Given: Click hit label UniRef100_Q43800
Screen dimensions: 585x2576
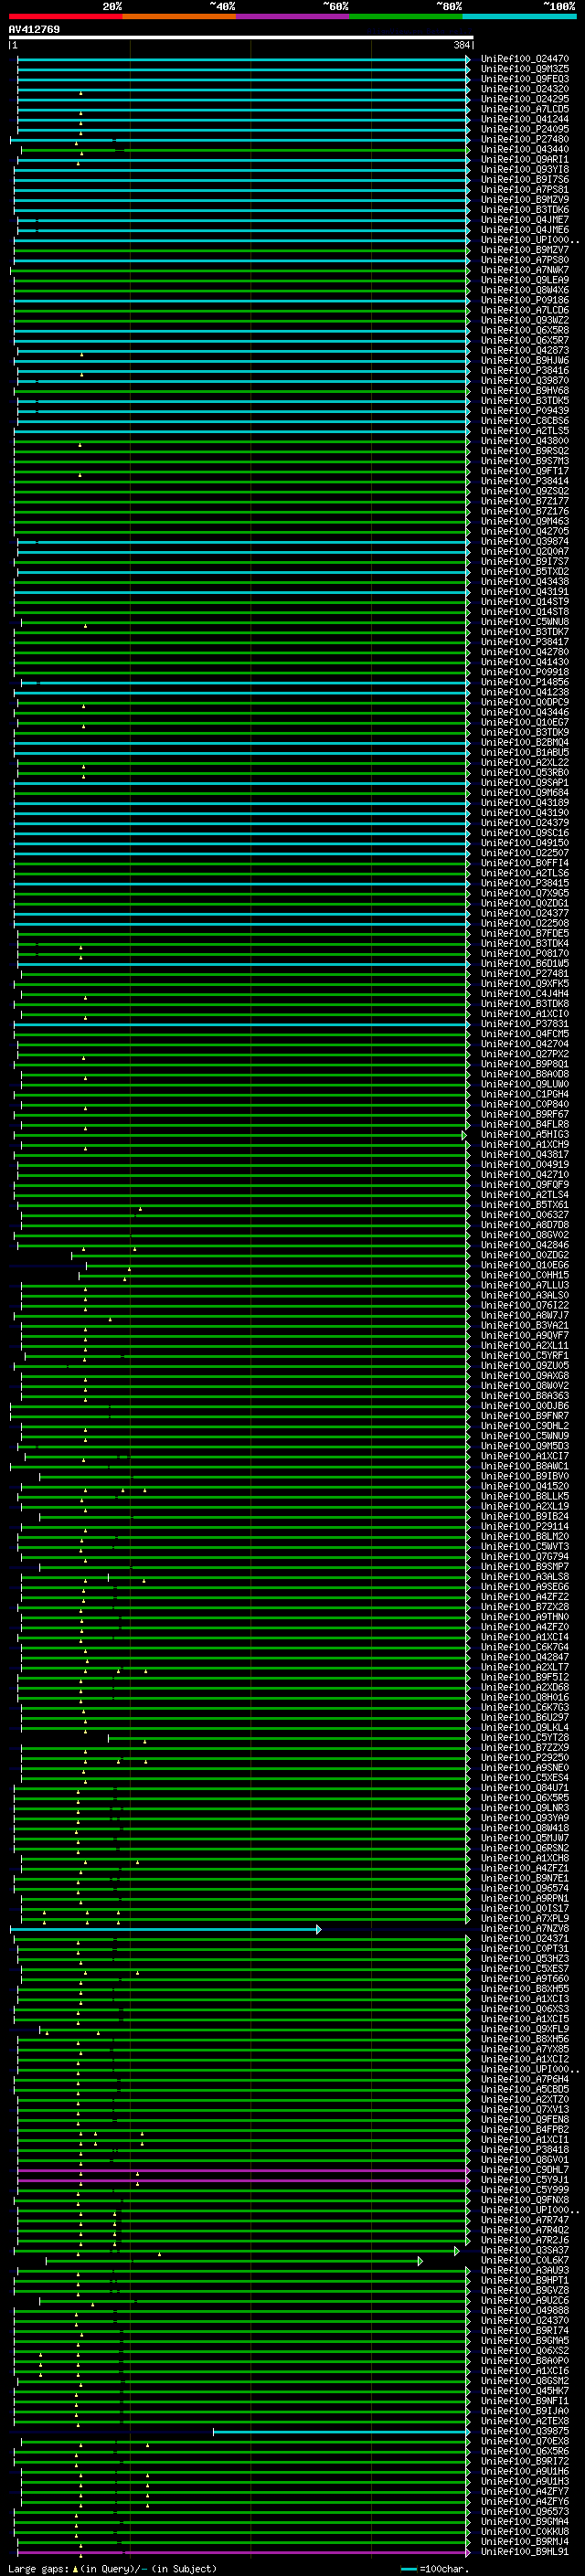Looking at the screenshot, I should tap(525, 441).
